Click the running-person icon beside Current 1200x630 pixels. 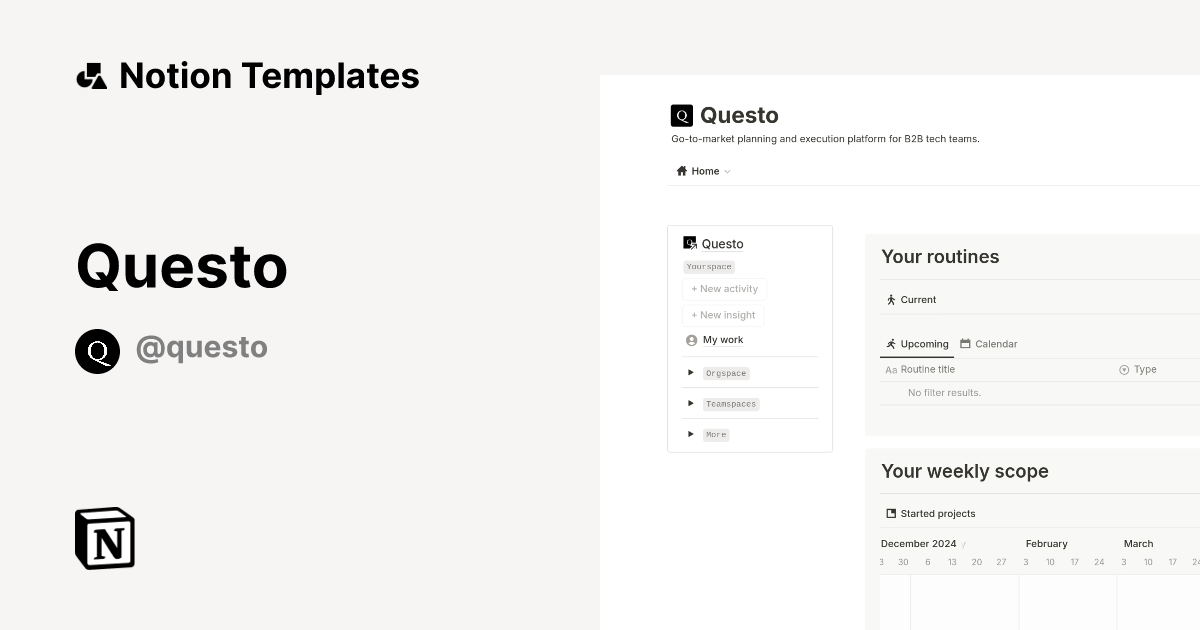pyautogui.click(x=891, y=299)
